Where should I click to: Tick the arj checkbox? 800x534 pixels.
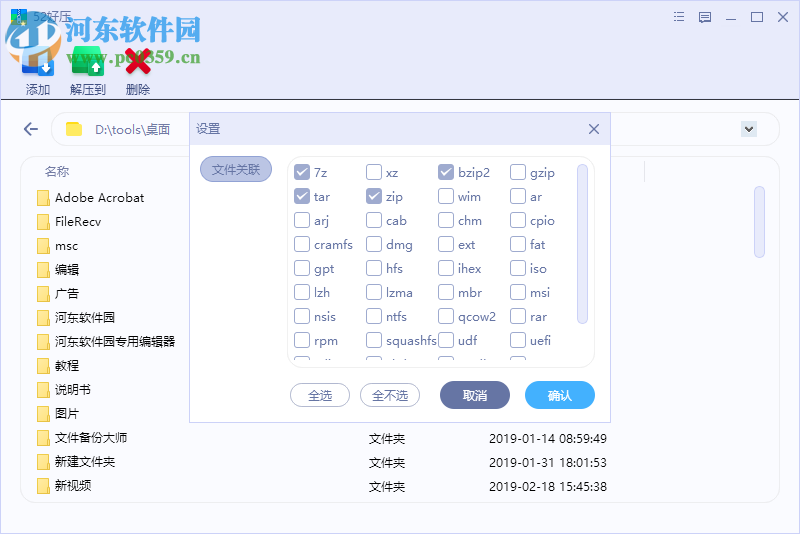pyautogui.click(x=302, y=220)
